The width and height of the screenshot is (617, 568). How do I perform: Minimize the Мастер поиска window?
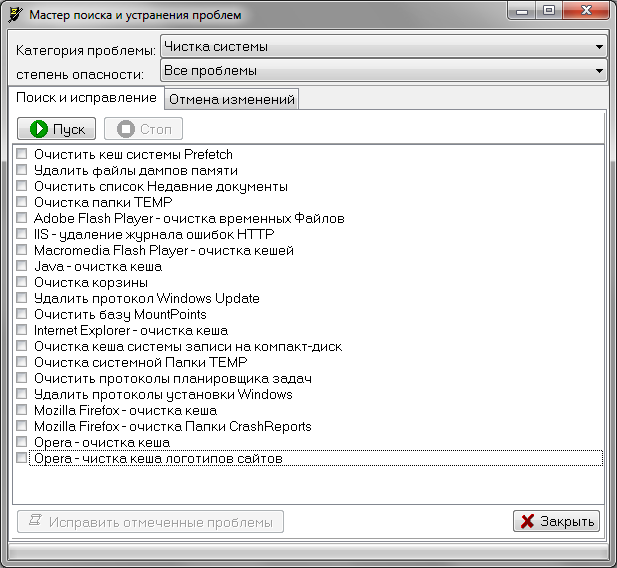[x=522, y=11]
